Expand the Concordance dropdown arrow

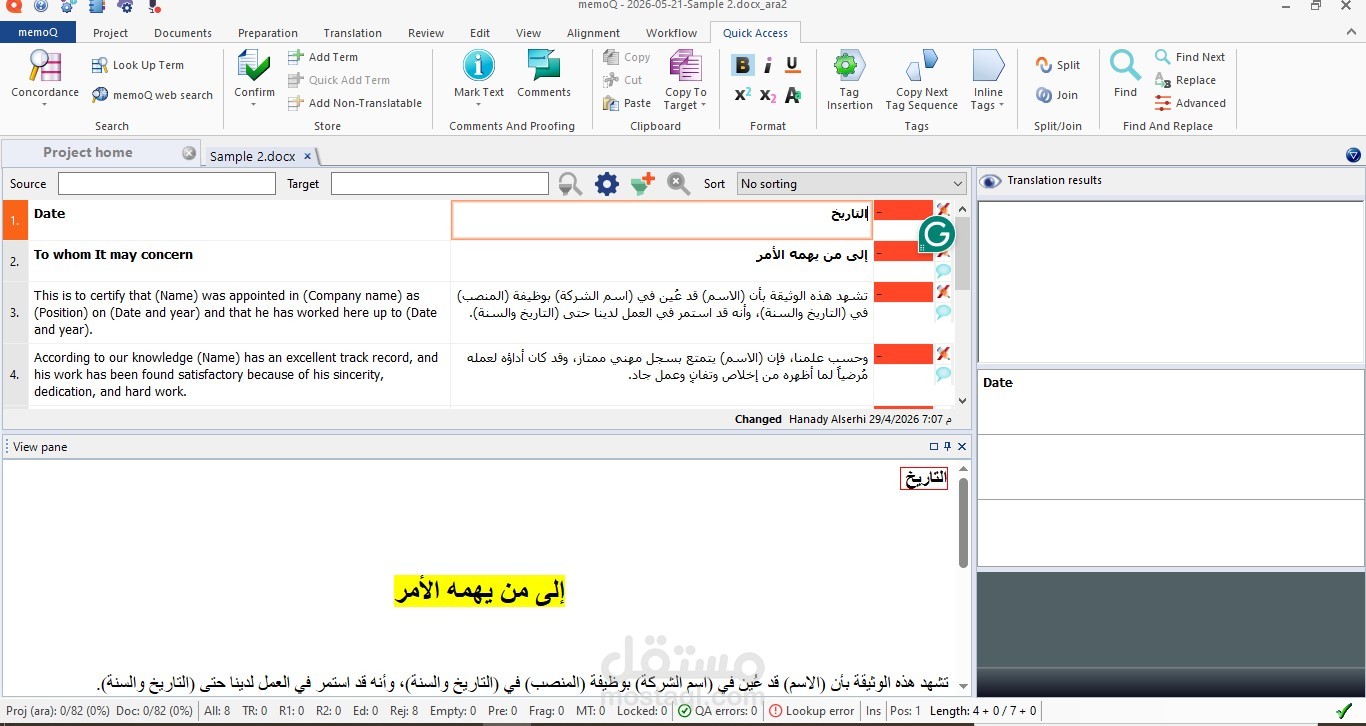tap(45, 105)
